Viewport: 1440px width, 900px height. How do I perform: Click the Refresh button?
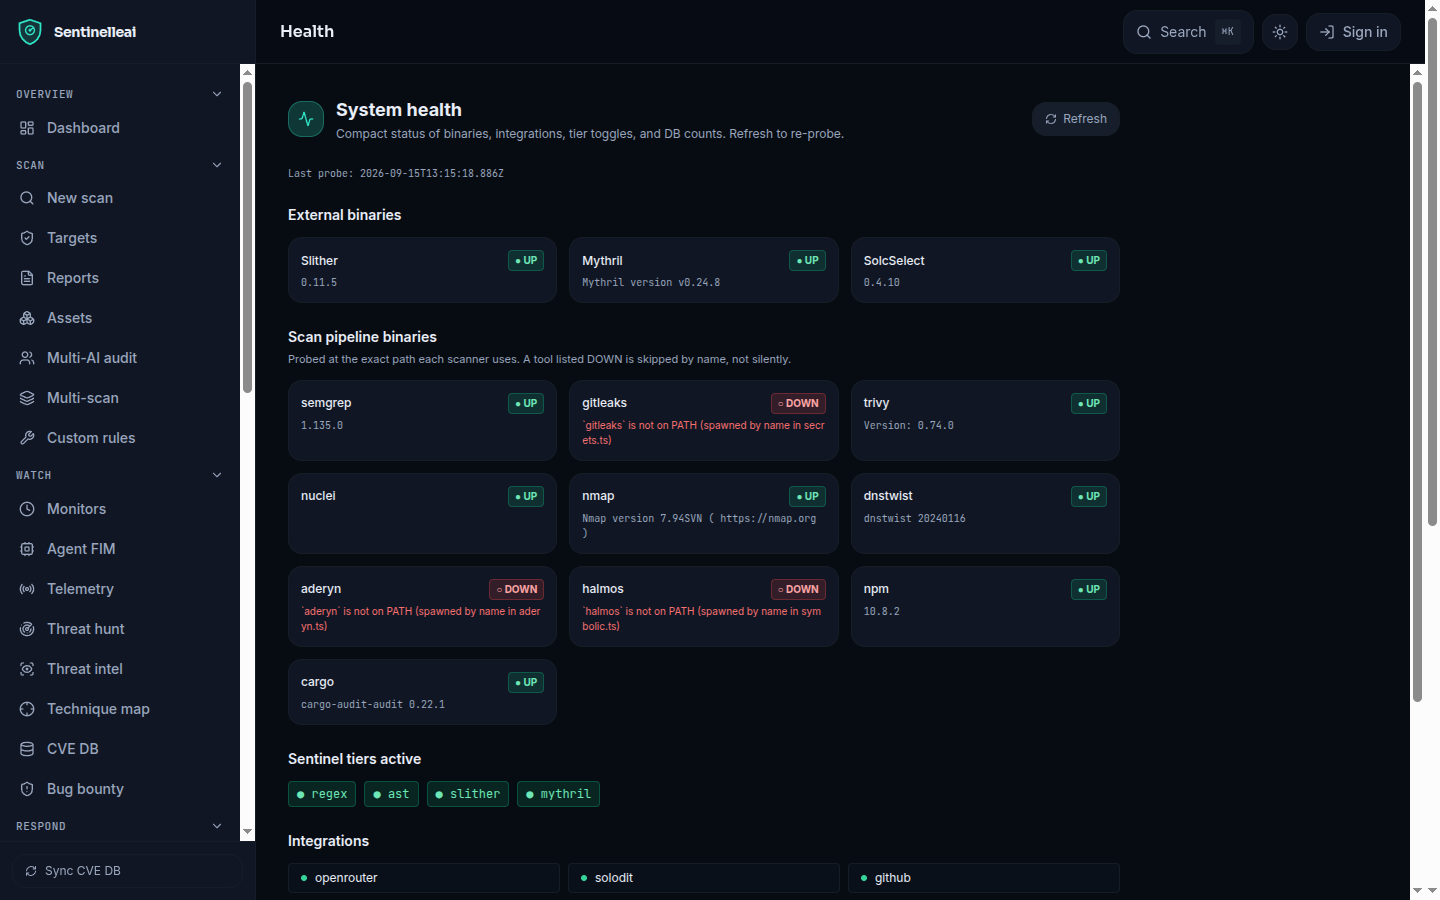pos(1076,119)
